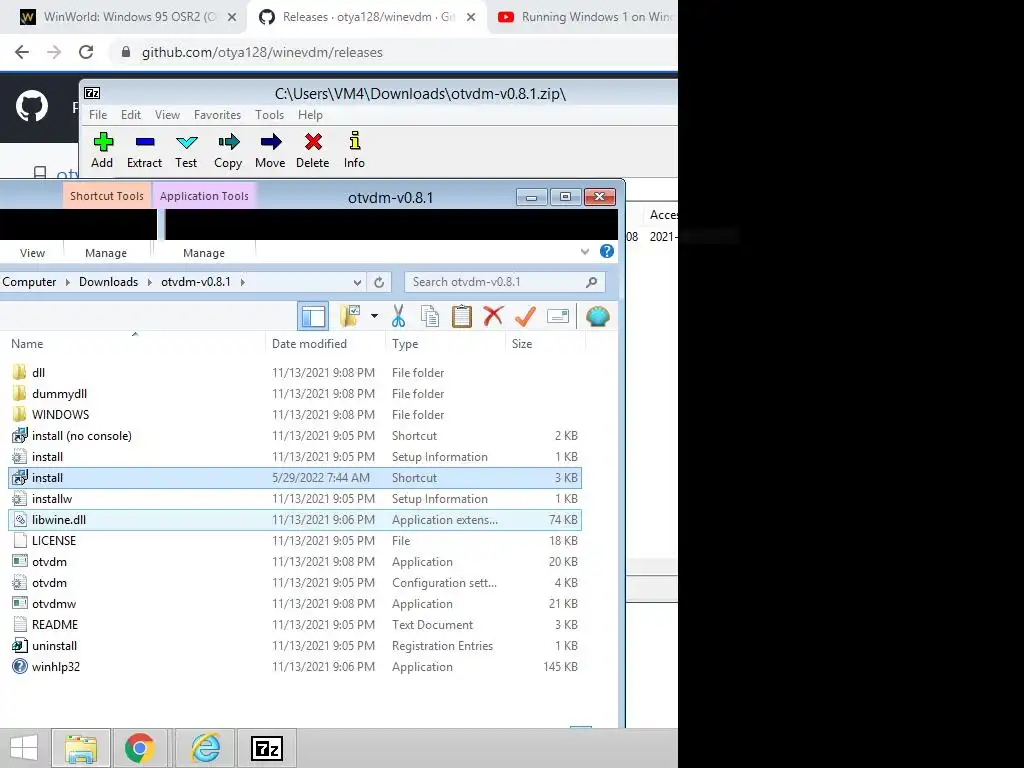
Task: Expand the ribbon with the chevron
Action: [584, 251]
